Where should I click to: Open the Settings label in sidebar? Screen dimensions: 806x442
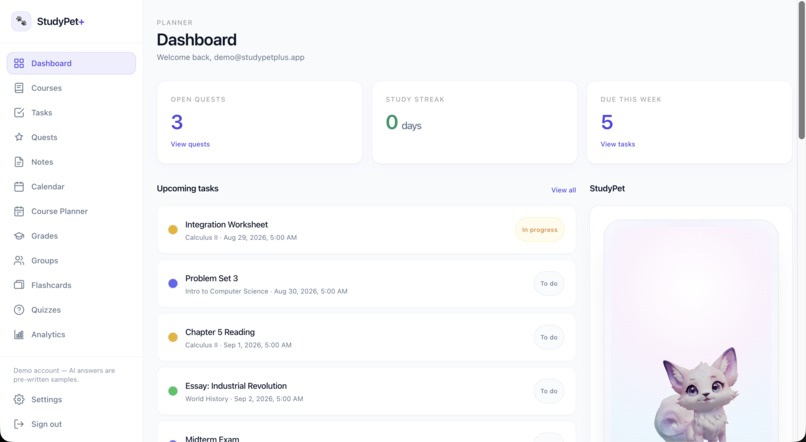coord(46,399)
